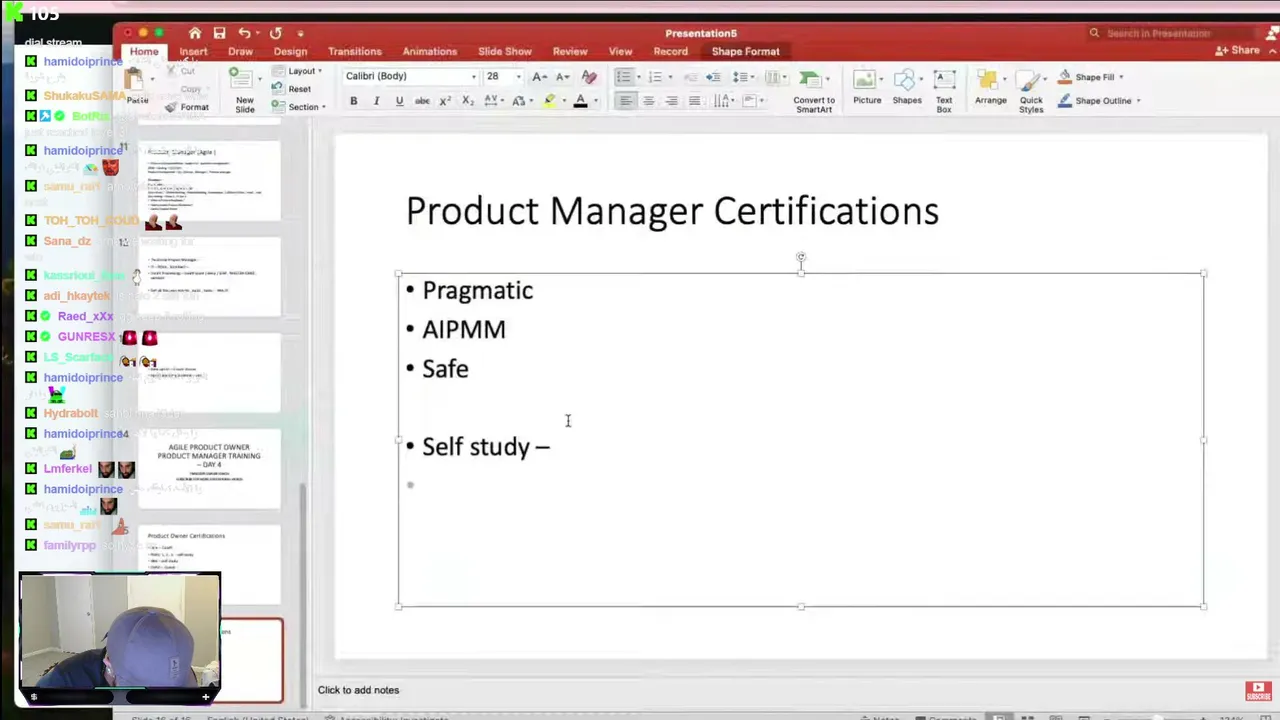
Task: Switch to the Animations tab
Action: tap(430, 51)
